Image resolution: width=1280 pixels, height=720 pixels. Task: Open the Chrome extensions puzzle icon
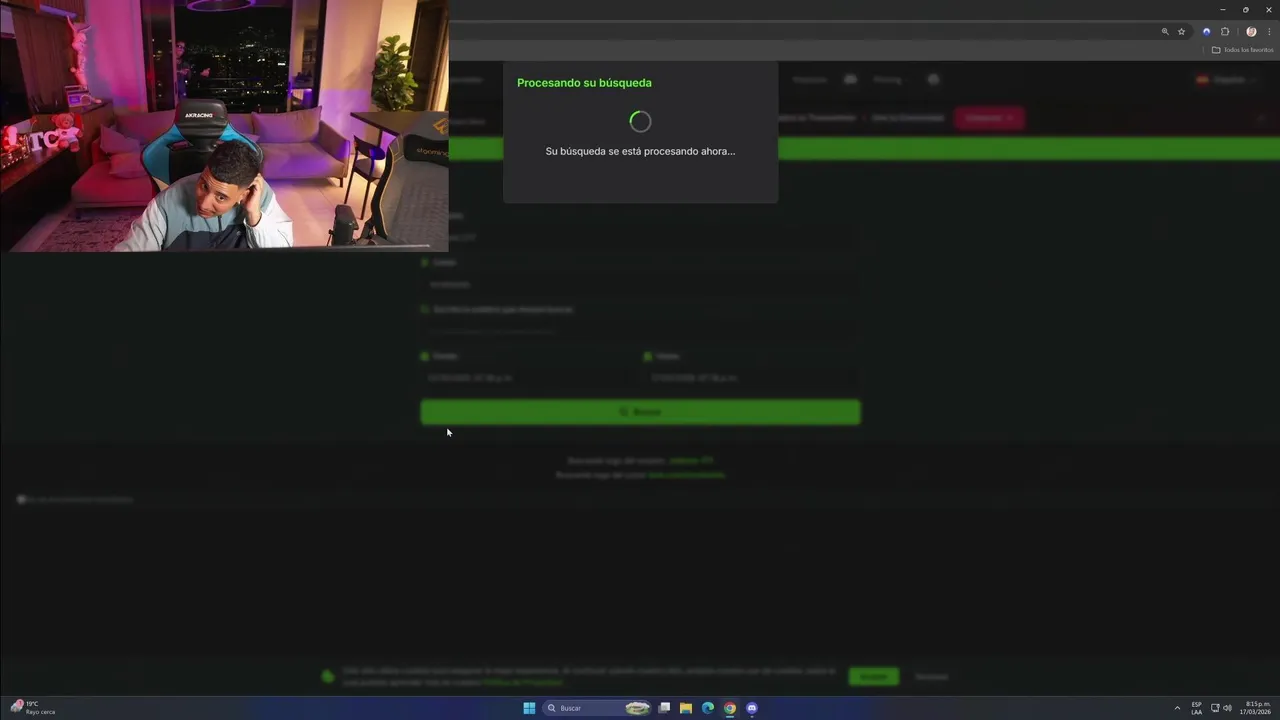coord(1225,32)
